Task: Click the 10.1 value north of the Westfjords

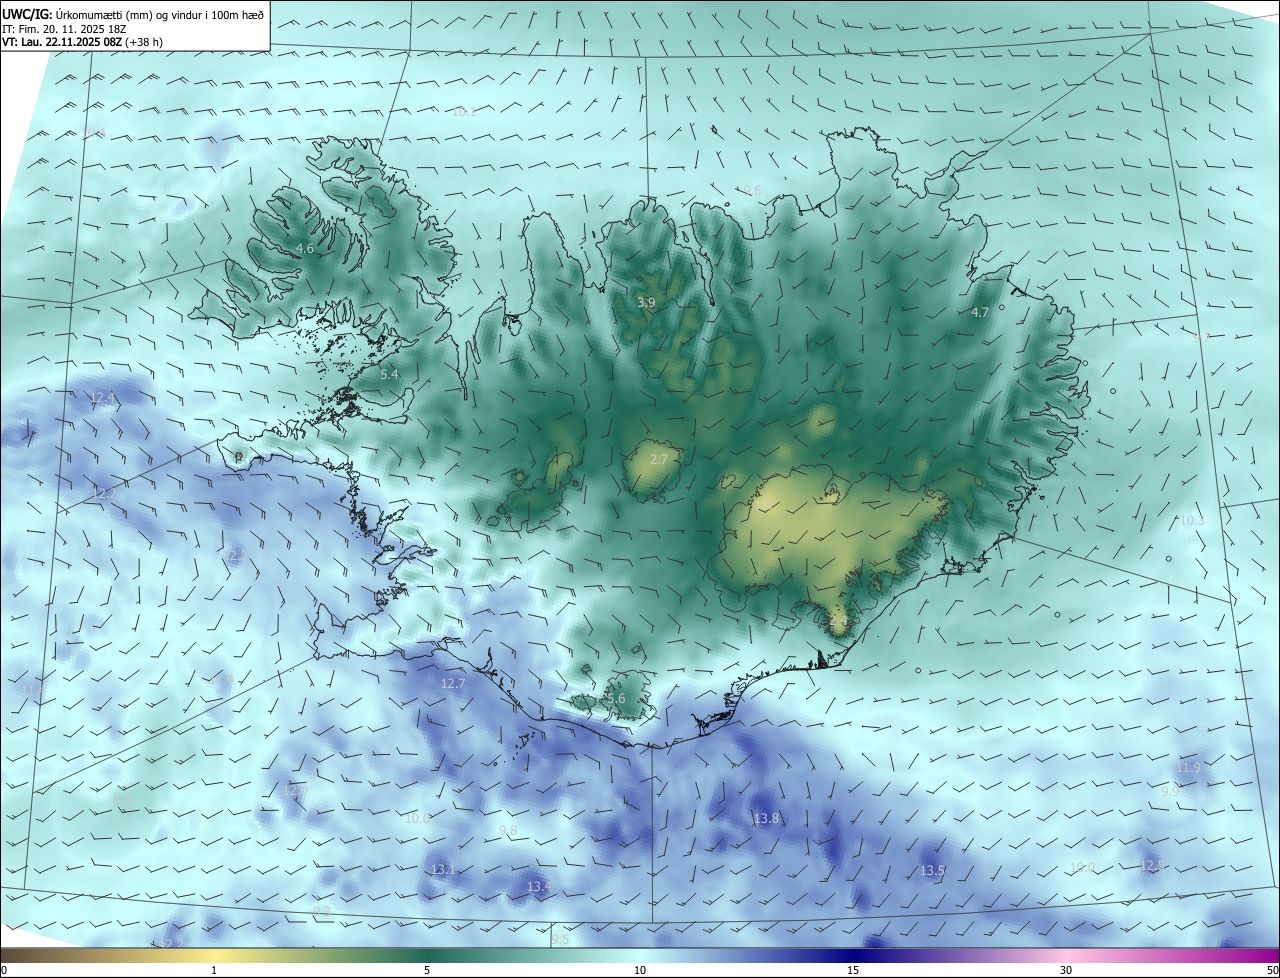Action: point(465,112)
